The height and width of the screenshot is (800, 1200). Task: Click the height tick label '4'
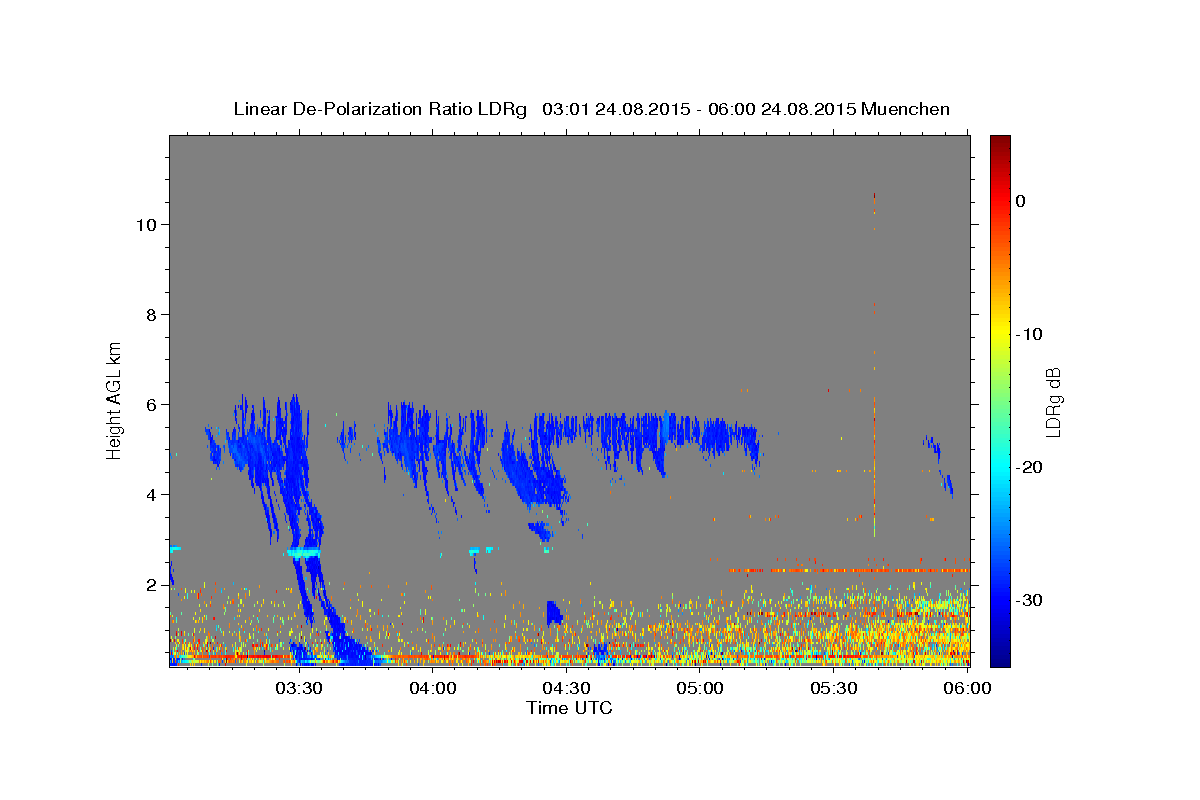(x=149, y=495)
